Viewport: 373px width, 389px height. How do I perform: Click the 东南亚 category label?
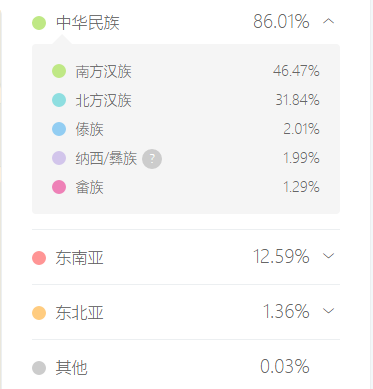[x=80, y=258]
